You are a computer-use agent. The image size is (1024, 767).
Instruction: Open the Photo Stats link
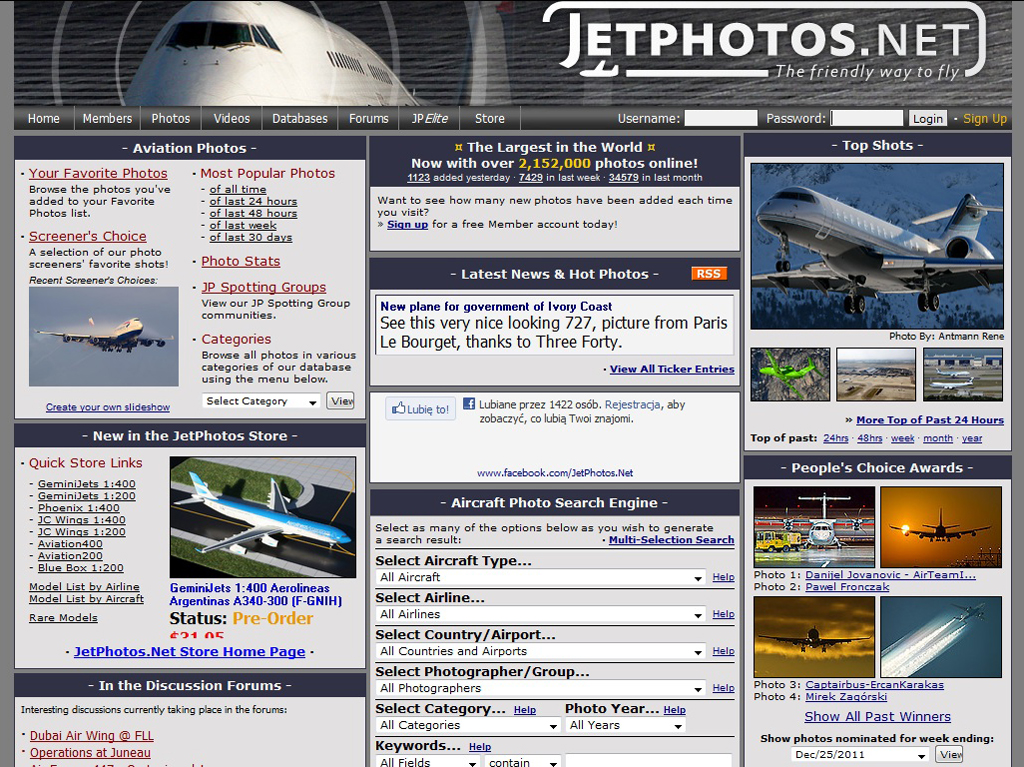[x=240, y=261]
